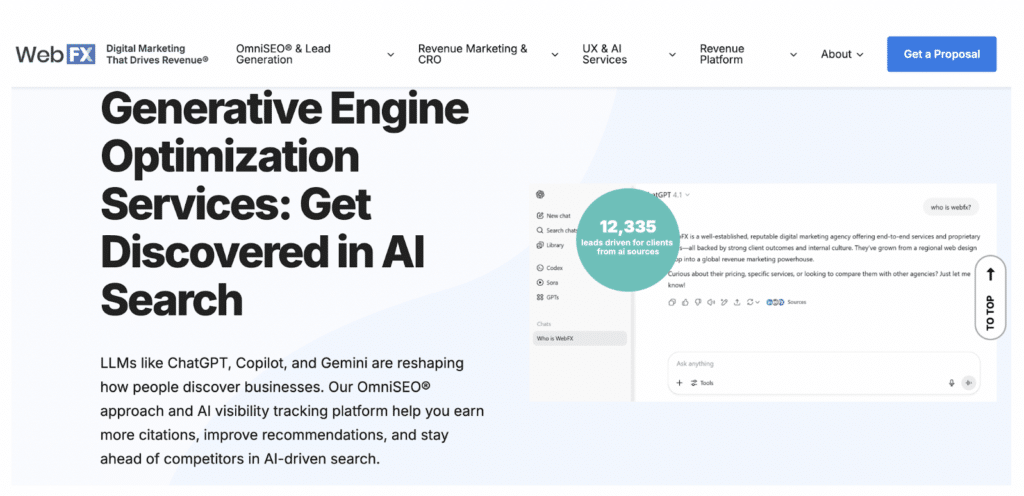Copy the ChatGPT response
The width and height of the screenshot is (1024, 496).
(x=672, y=302)
